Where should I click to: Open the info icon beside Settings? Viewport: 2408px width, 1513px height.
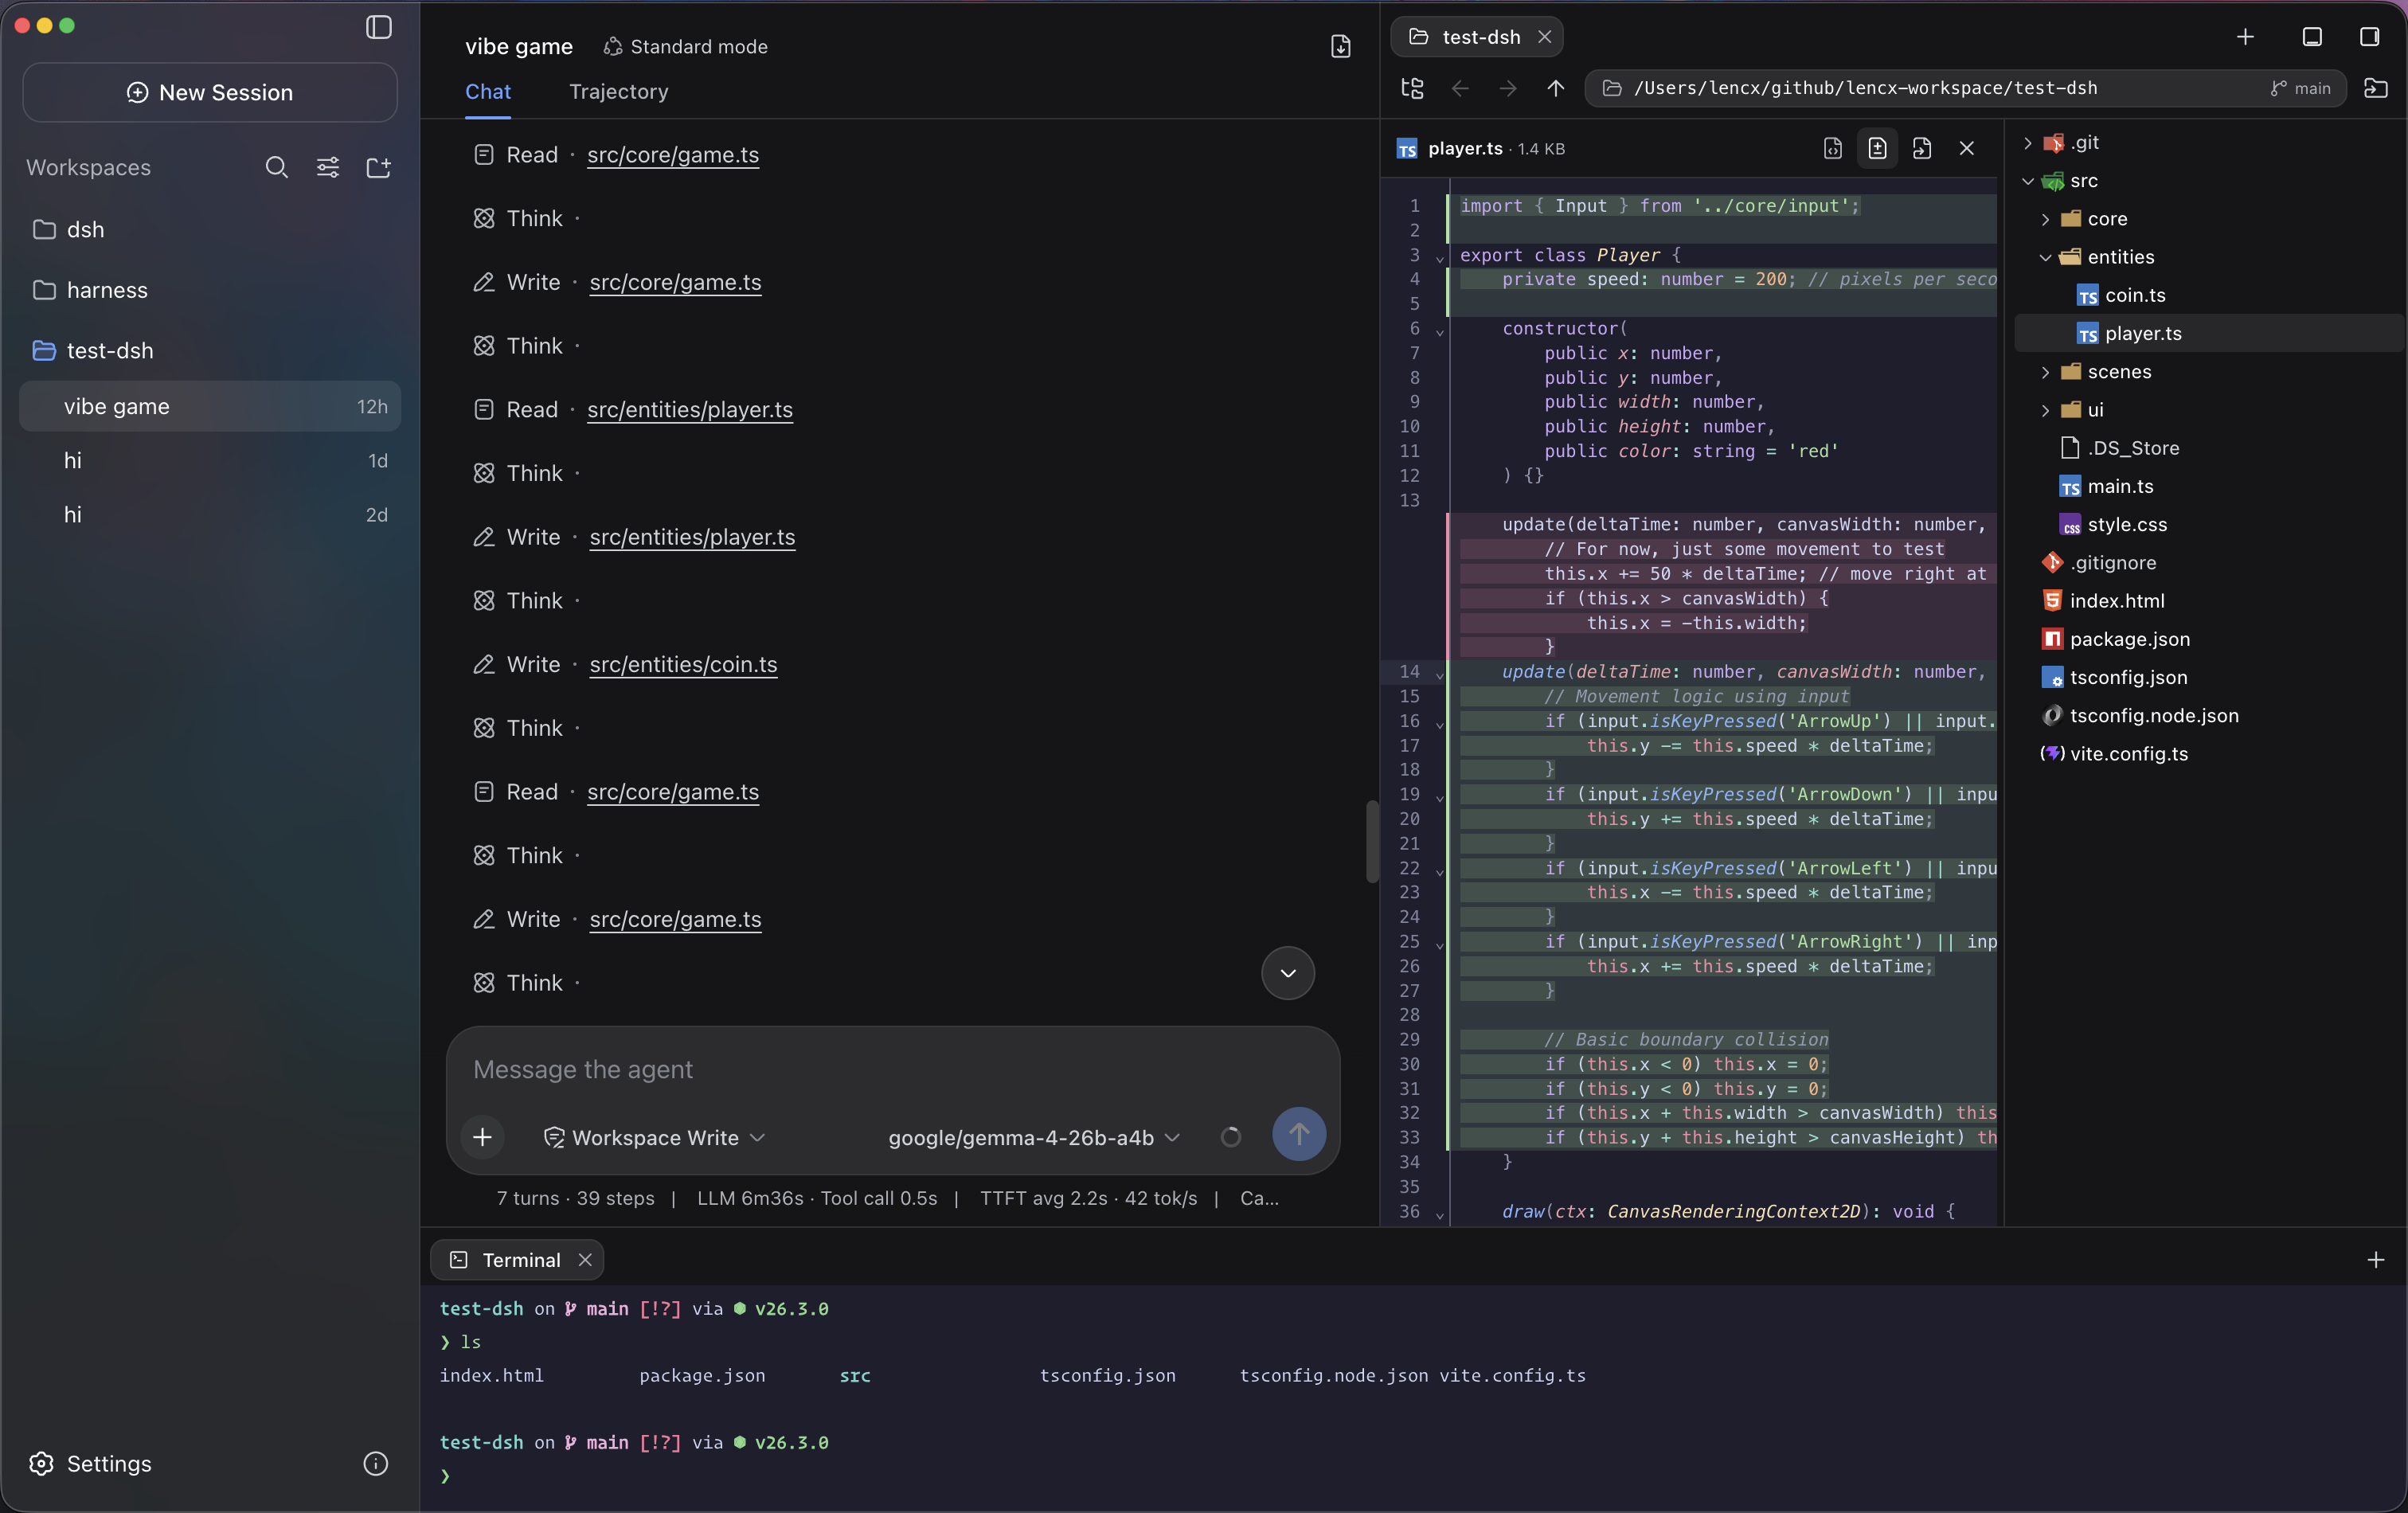coord(375,1463)
